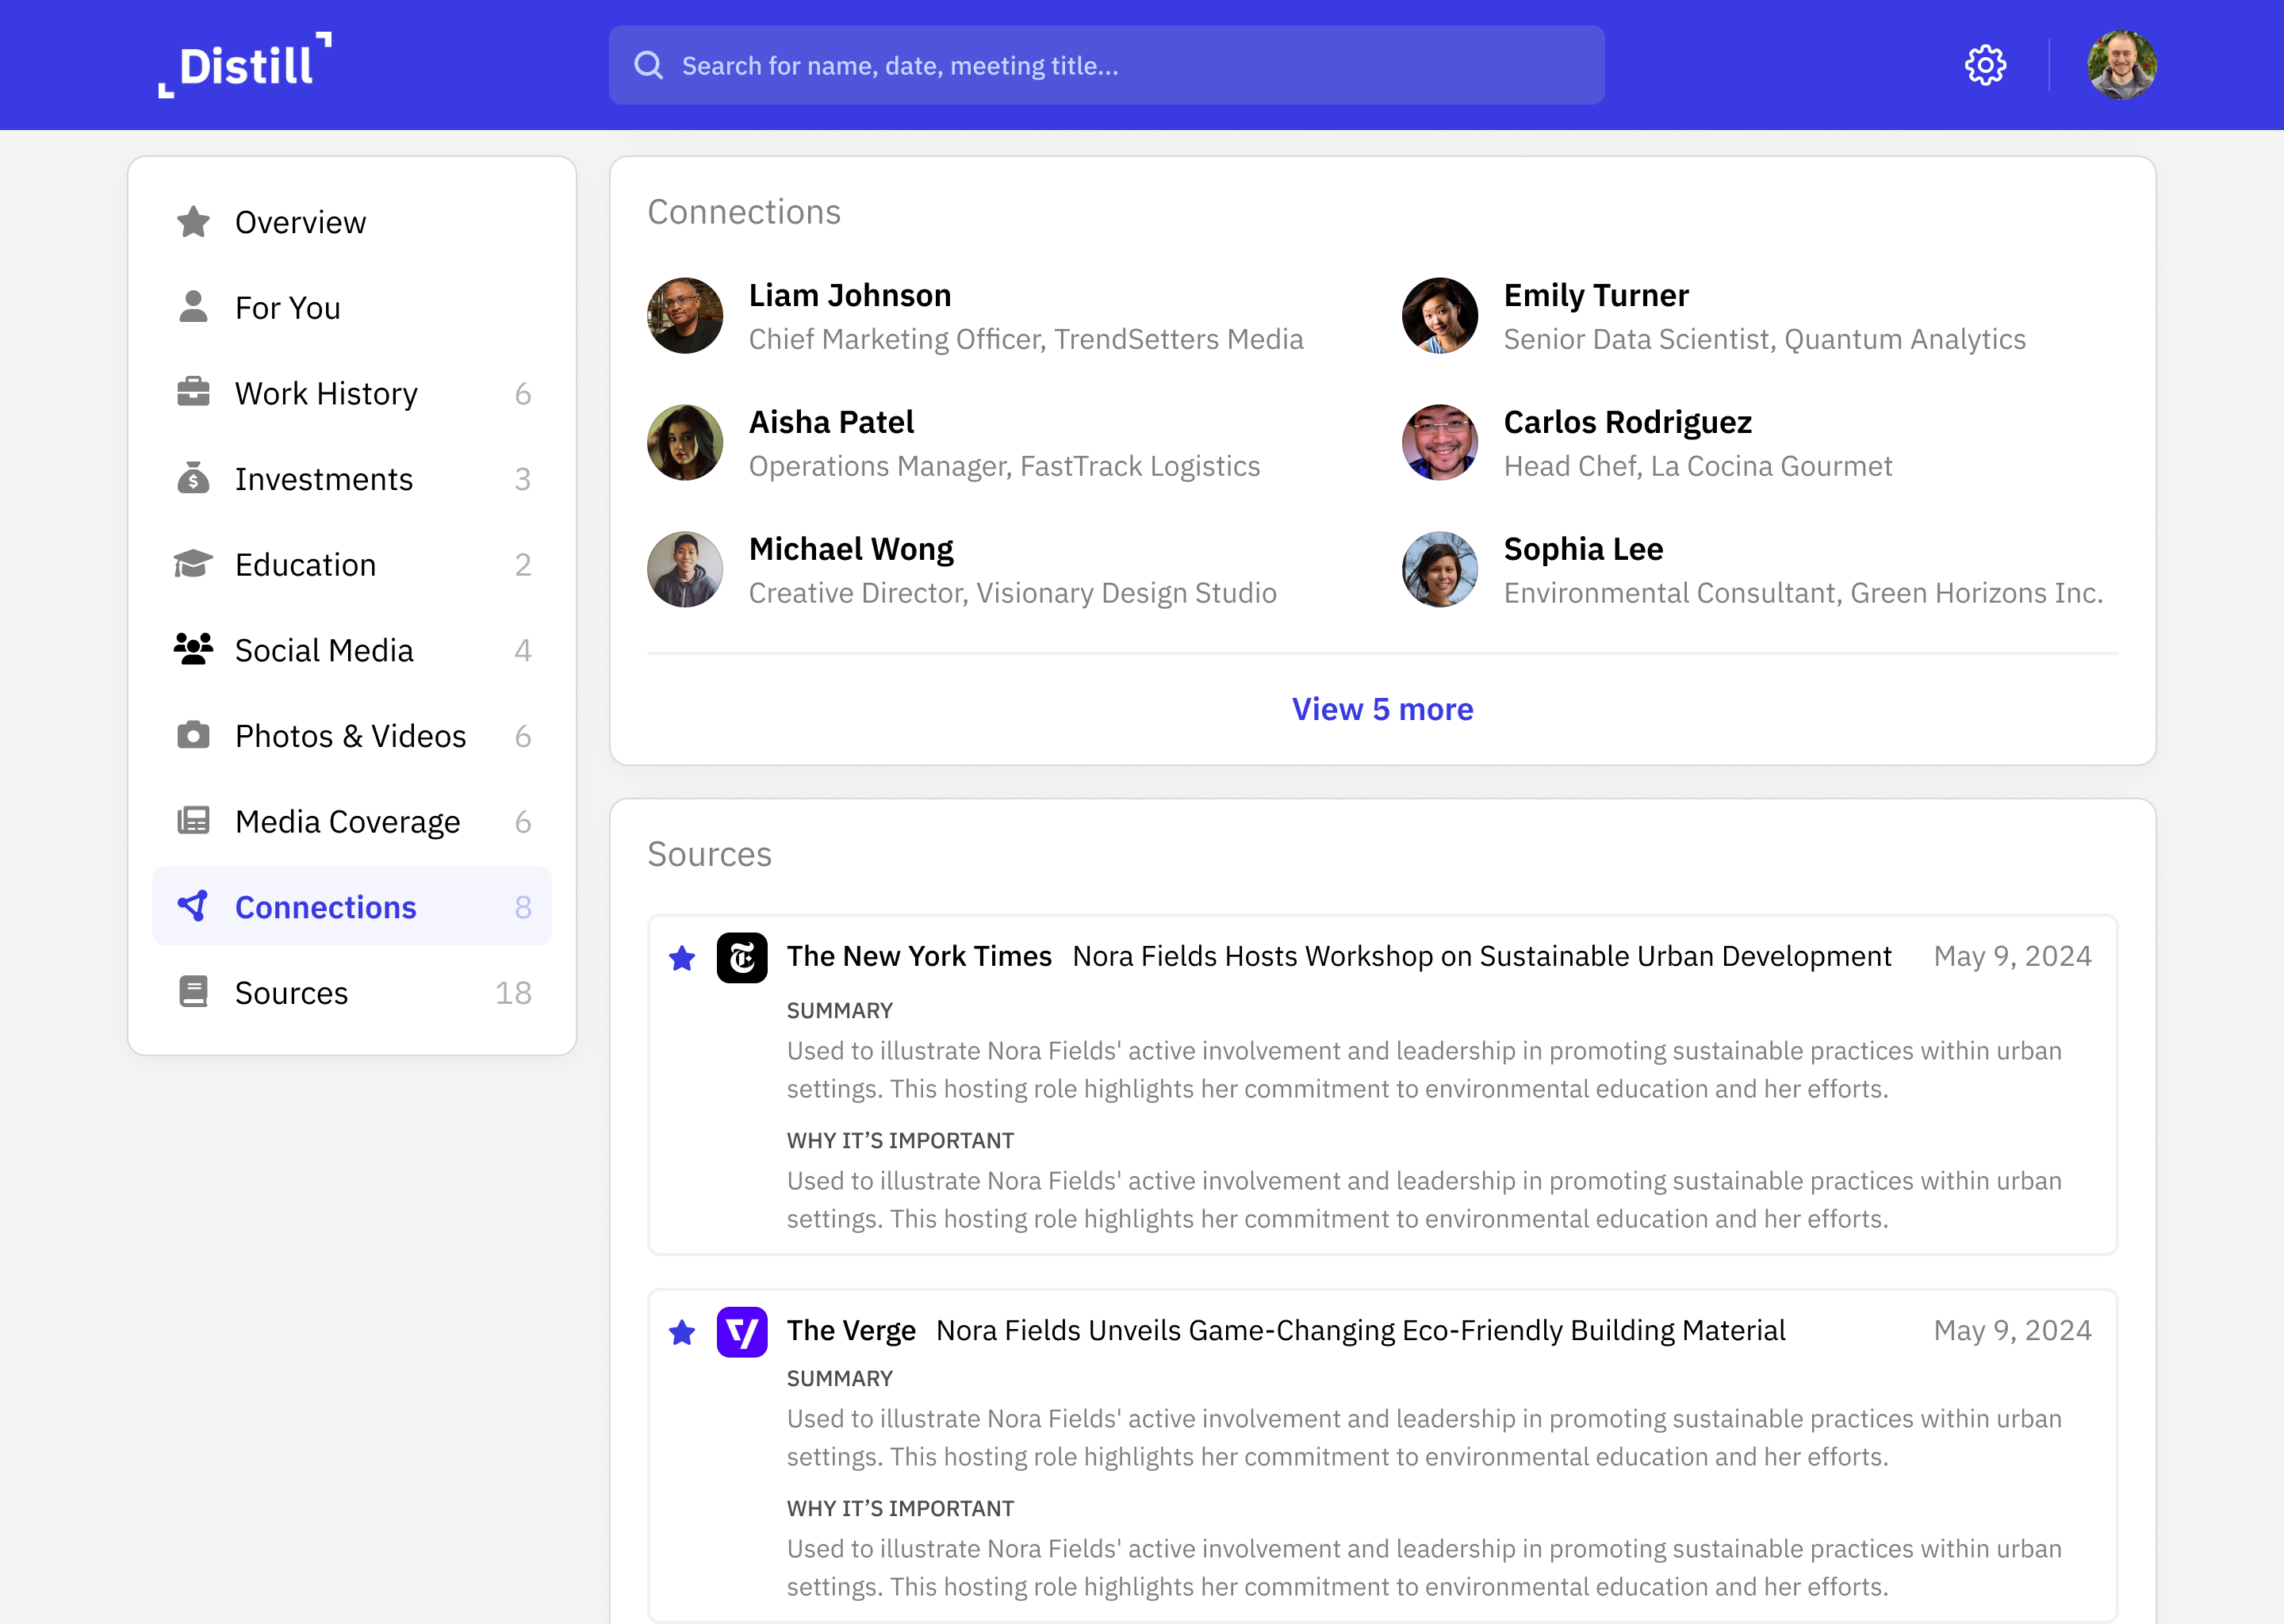Click The Verge source logo icon
This screenshot has width=2284, height=1624.
click(741, 1331)
